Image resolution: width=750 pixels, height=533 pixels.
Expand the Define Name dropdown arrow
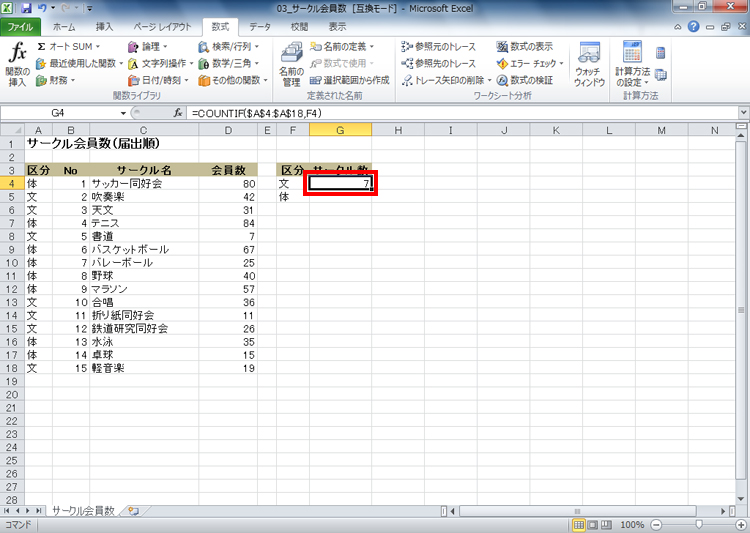point(372,46)
